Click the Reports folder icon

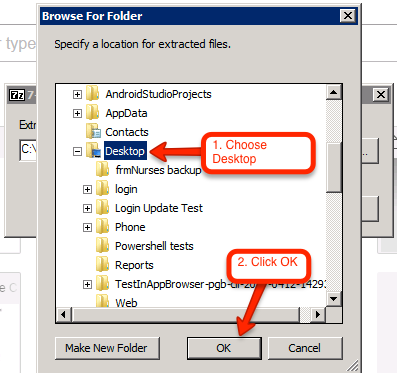click(102, 265)
